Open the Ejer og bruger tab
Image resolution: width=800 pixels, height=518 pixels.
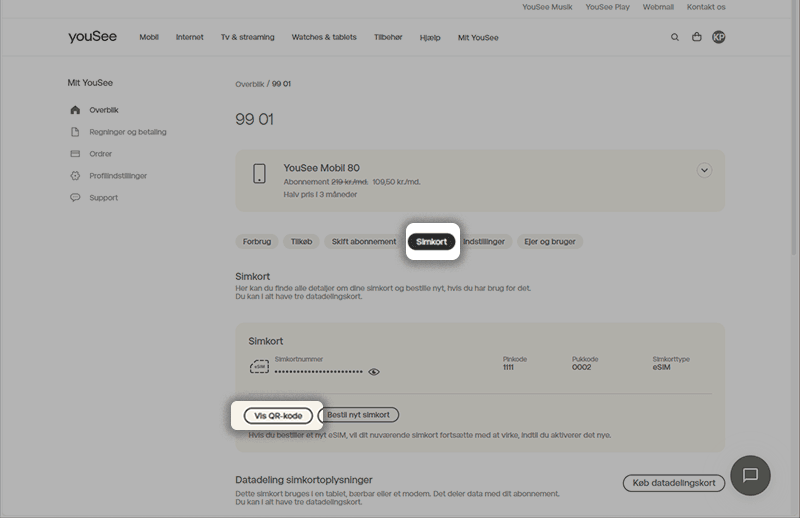click(x=551, y=242)
